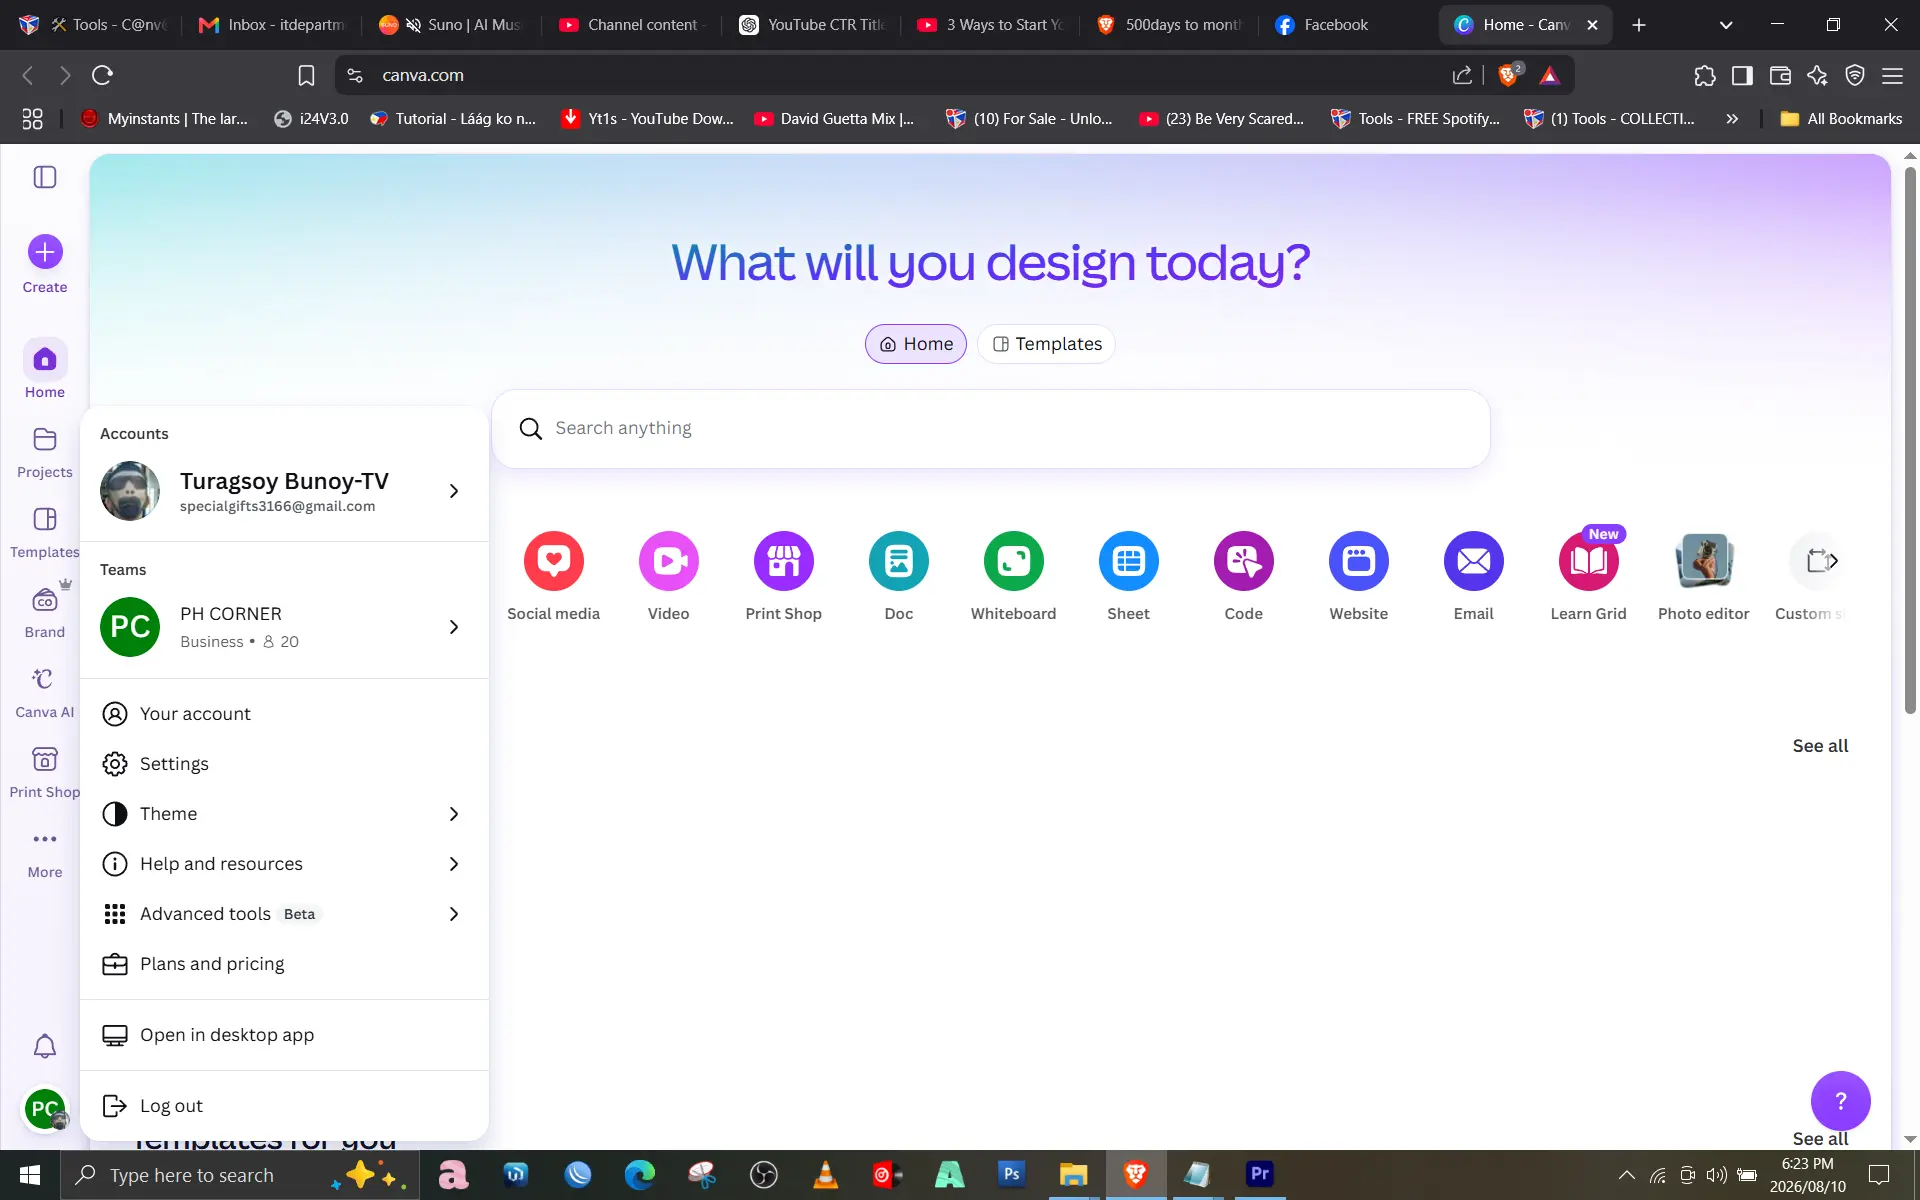Click the PC account avatar at bottom left
This screenshot has width=1920, height=1200.
coord(45,1109)
